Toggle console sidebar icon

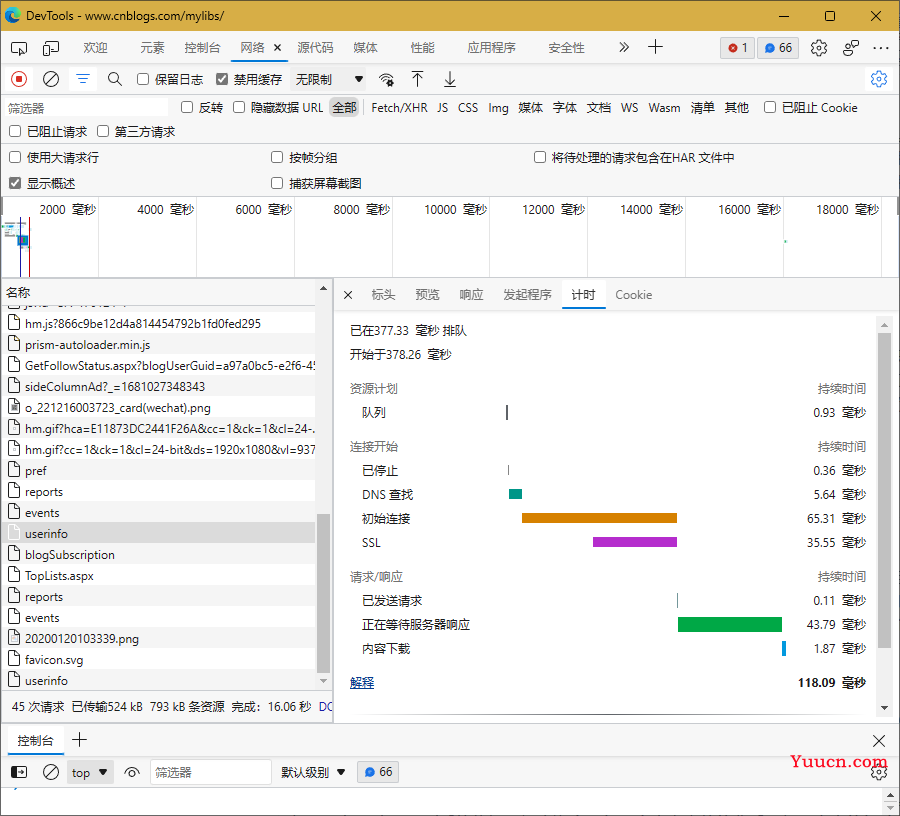19,772
